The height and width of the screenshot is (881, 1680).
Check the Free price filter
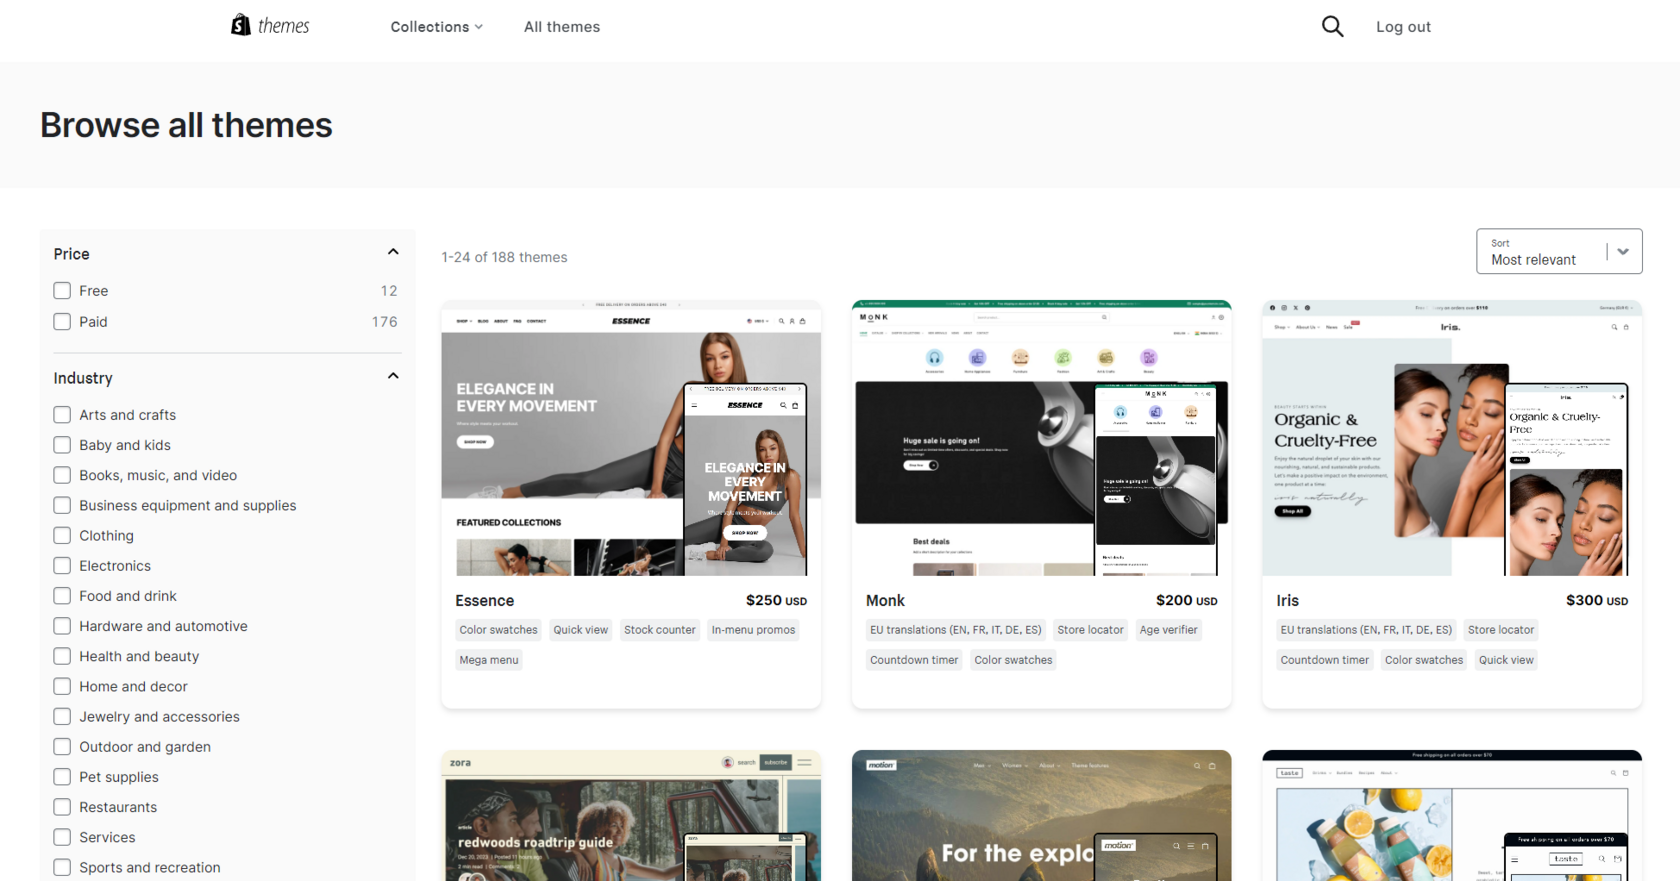[x=62, y=291]
